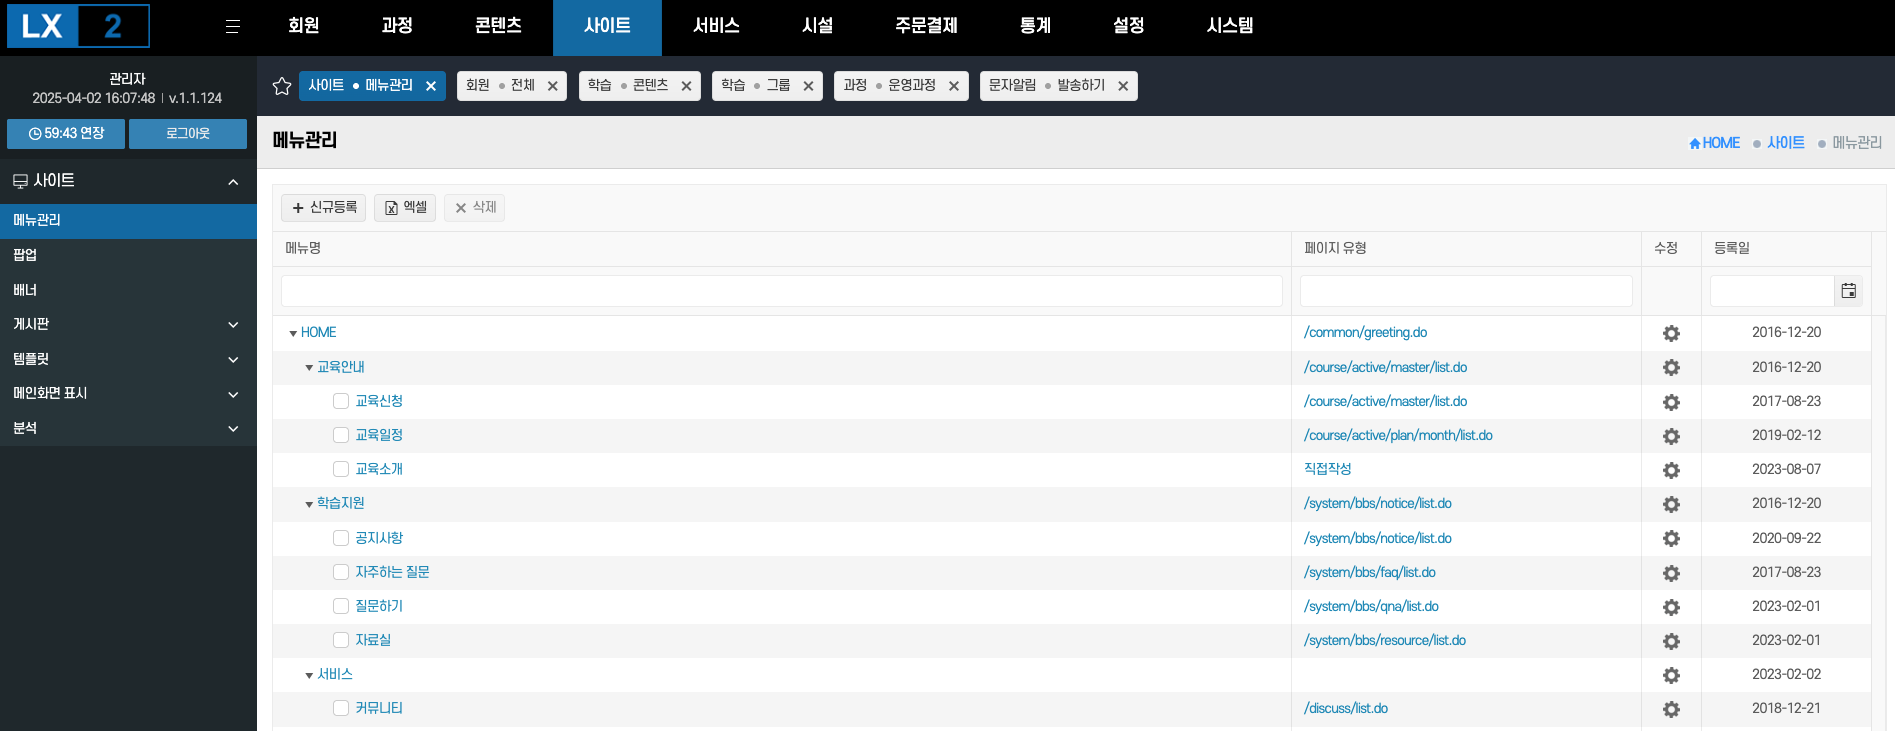The width and height of the screenshot is (1895, 731).
Task: Click the LX2 logo
Action: pos(78,26)
